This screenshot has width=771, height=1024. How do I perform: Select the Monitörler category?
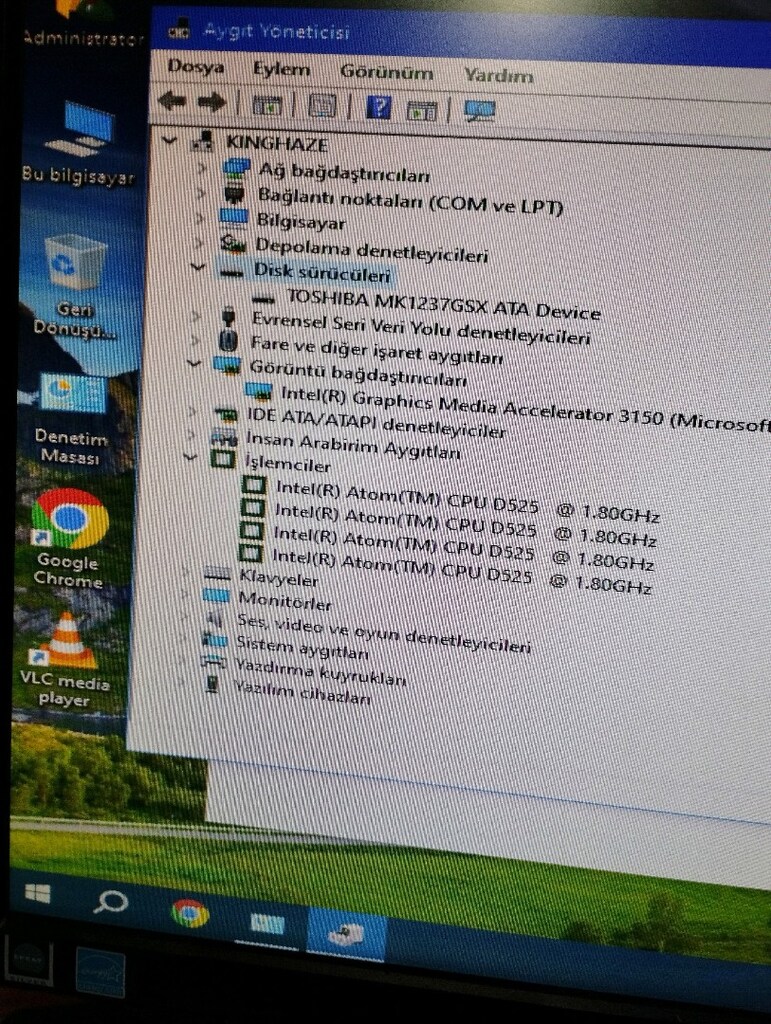click(x=285, y=600)
